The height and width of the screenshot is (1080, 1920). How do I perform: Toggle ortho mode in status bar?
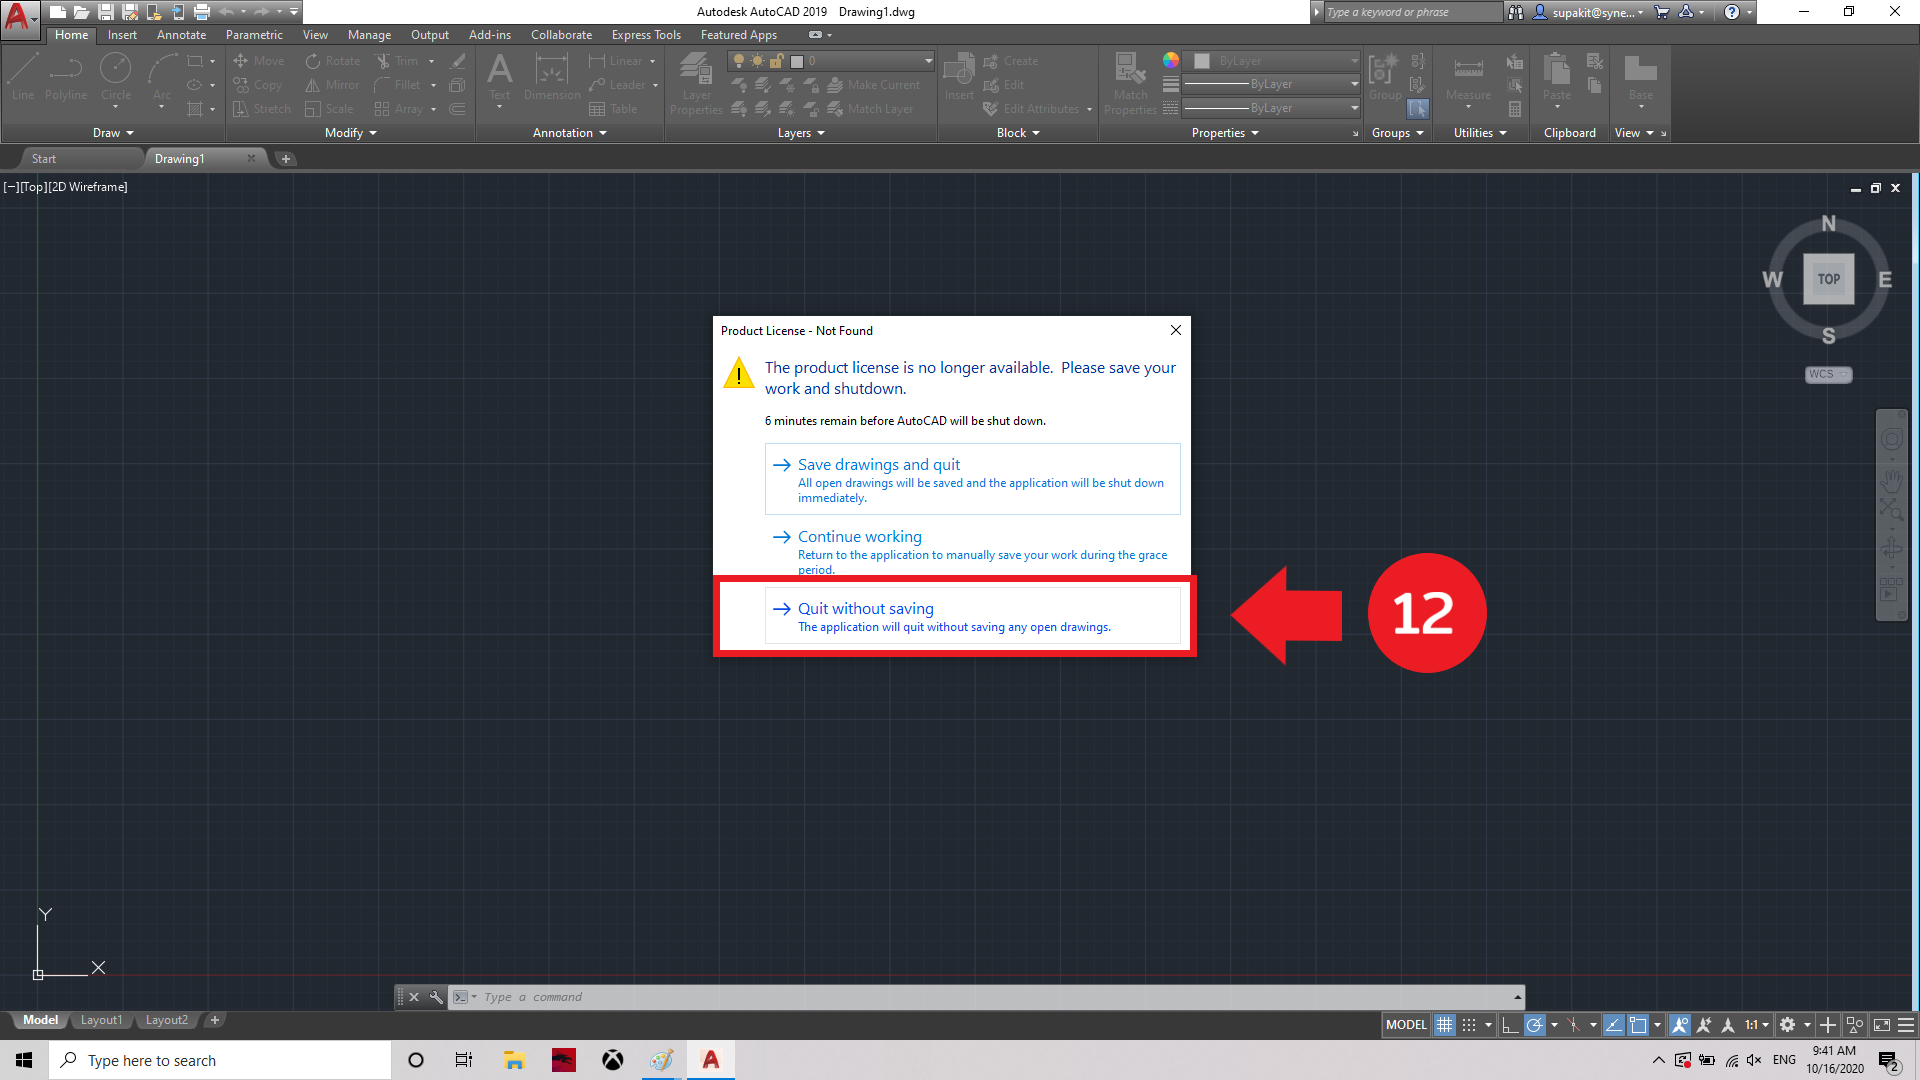click(x=1510, y=1025)
